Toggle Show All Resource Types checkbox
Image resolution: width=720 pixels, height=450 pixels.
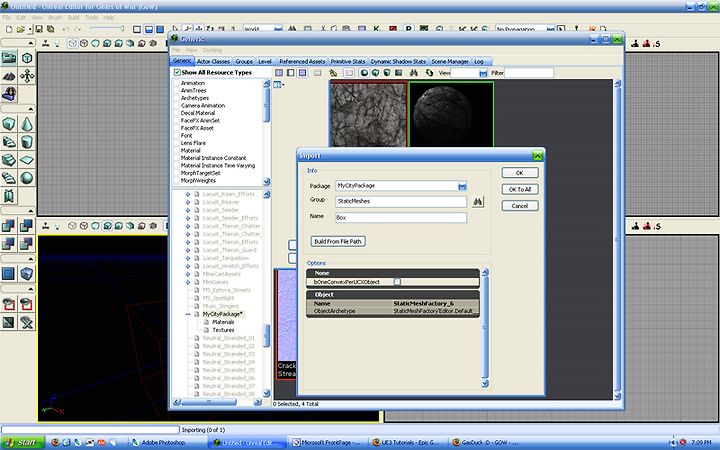(x=177, y=73)
